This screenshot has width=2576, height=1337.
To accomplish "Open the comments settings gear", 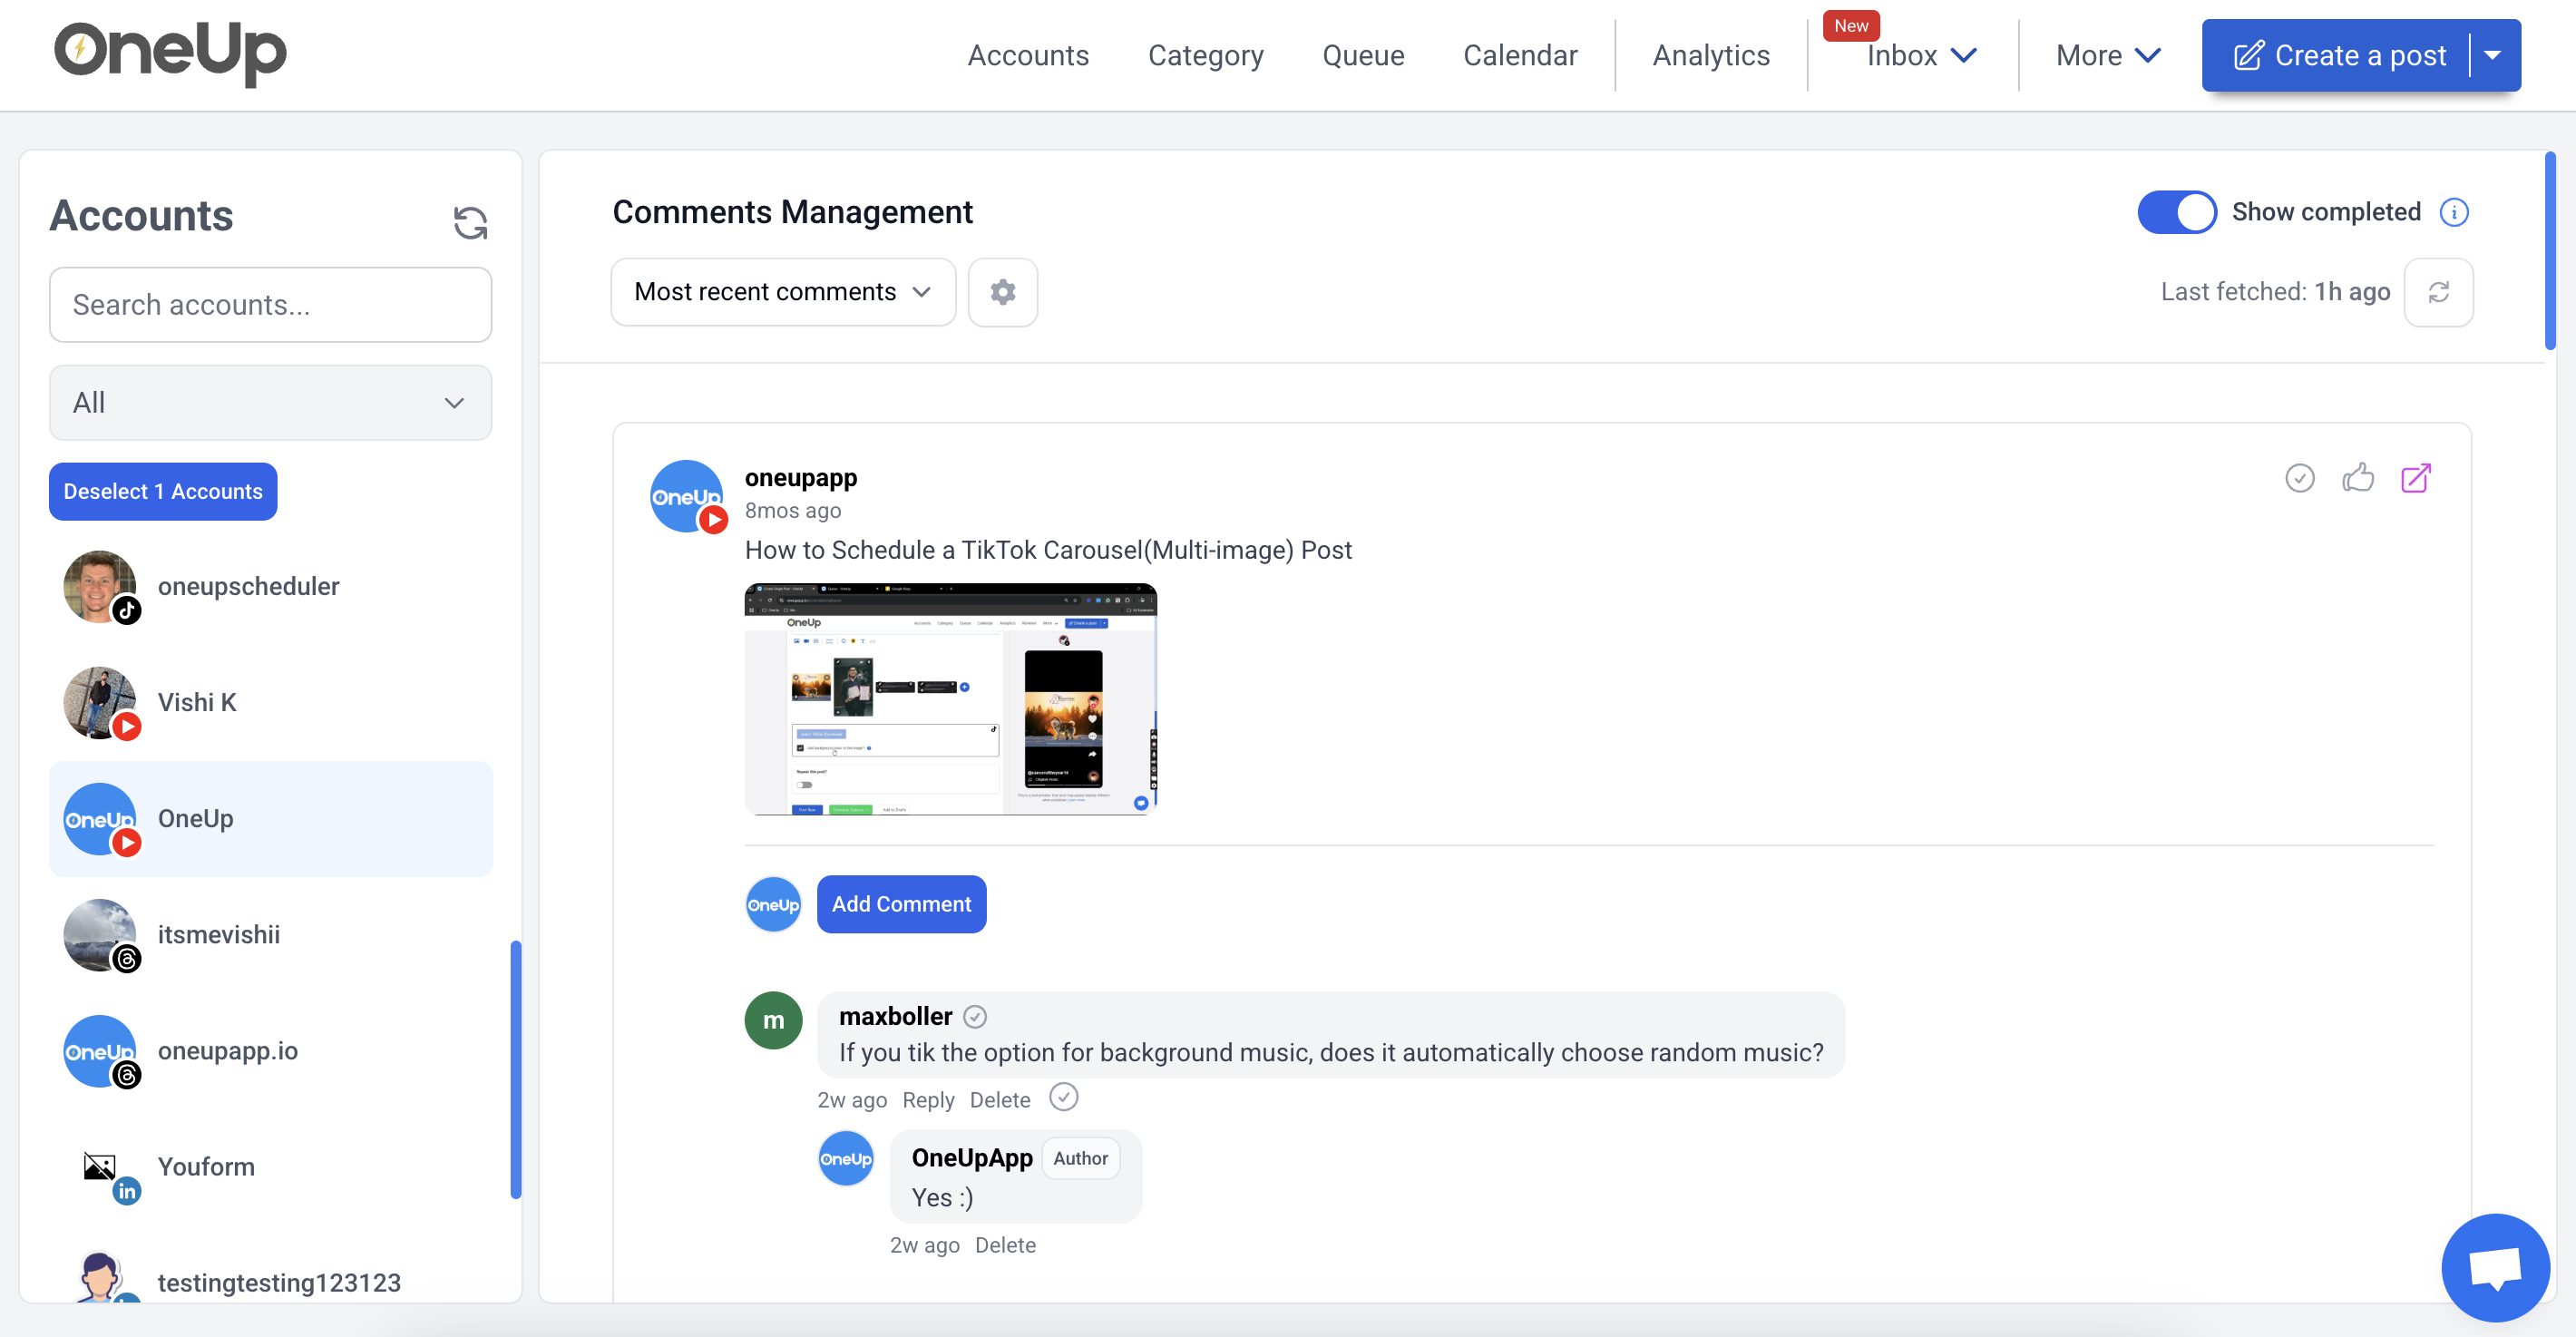I will pos(1003,292).
